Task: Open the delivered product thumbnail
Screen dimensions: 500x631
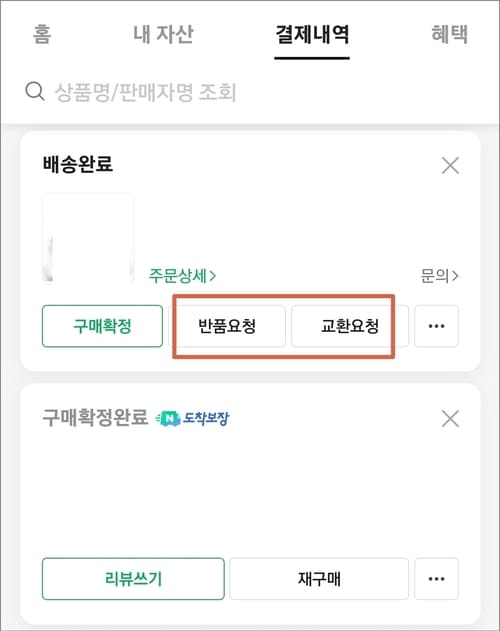Action: pos(88,238)
